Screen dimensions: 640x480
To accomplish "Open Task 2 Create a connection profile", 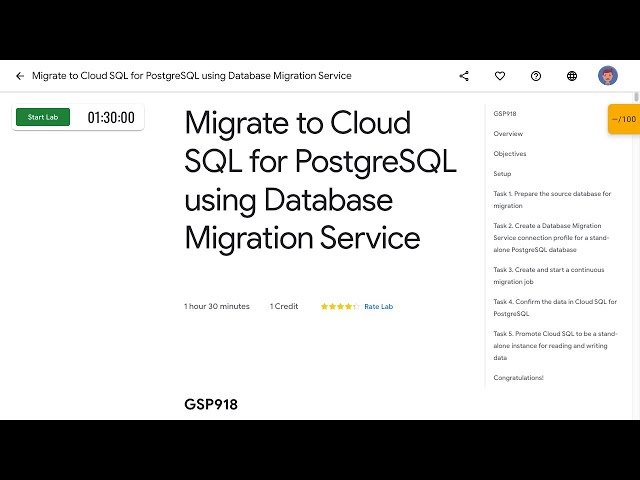I will [551, 238].
